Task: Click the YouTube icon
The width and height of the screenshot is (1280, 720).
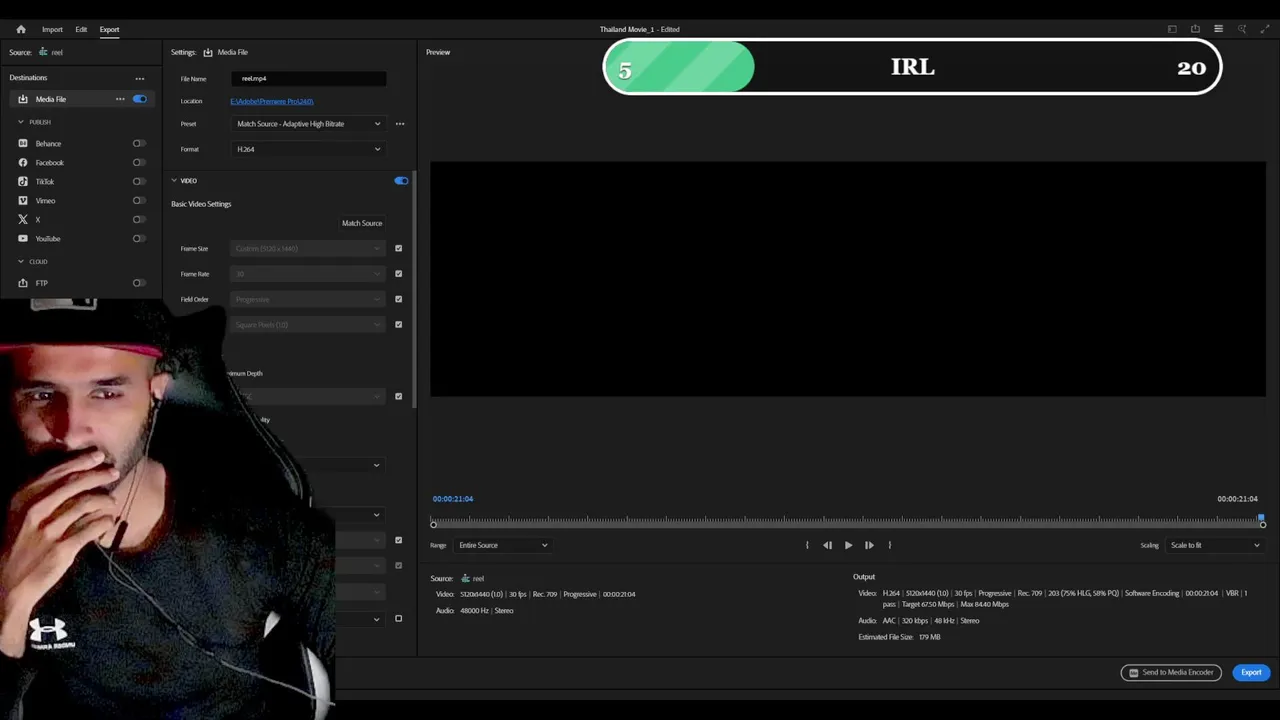Action: click(x=23, y=238)
